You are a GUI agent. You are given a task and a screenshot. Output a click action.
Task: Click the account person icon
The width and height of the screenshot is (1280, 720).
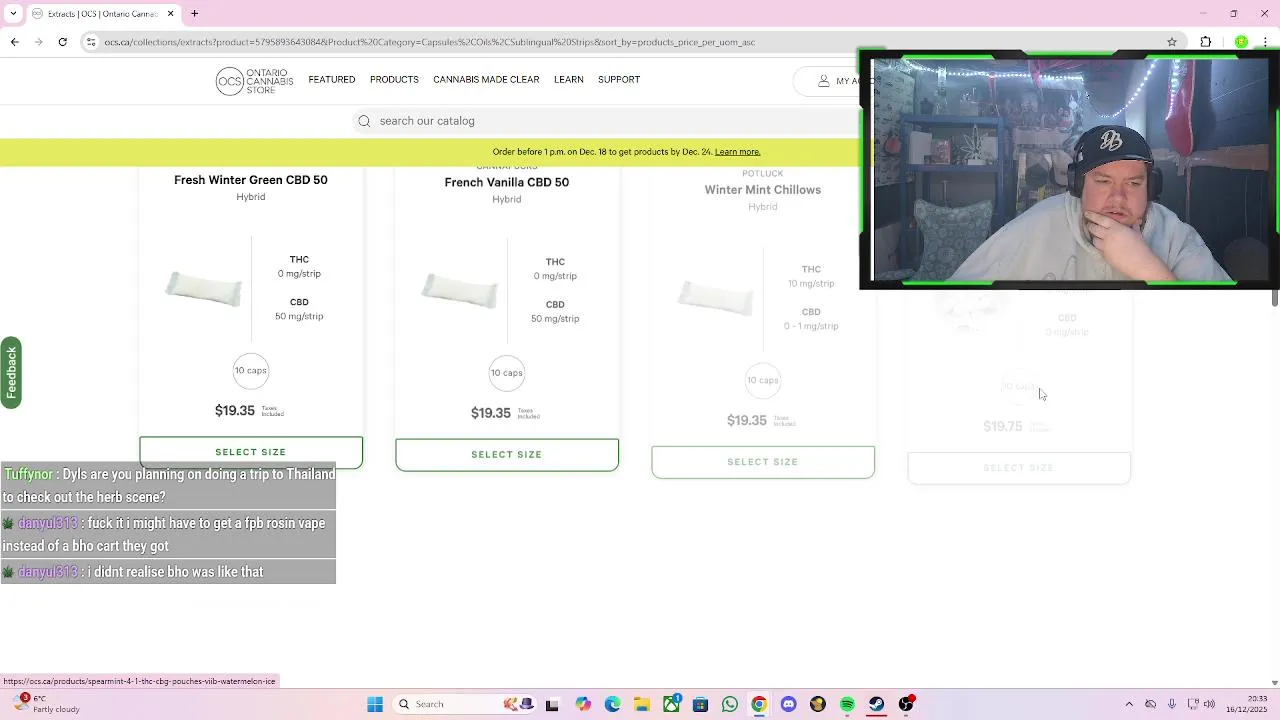(x=824, y=81)
